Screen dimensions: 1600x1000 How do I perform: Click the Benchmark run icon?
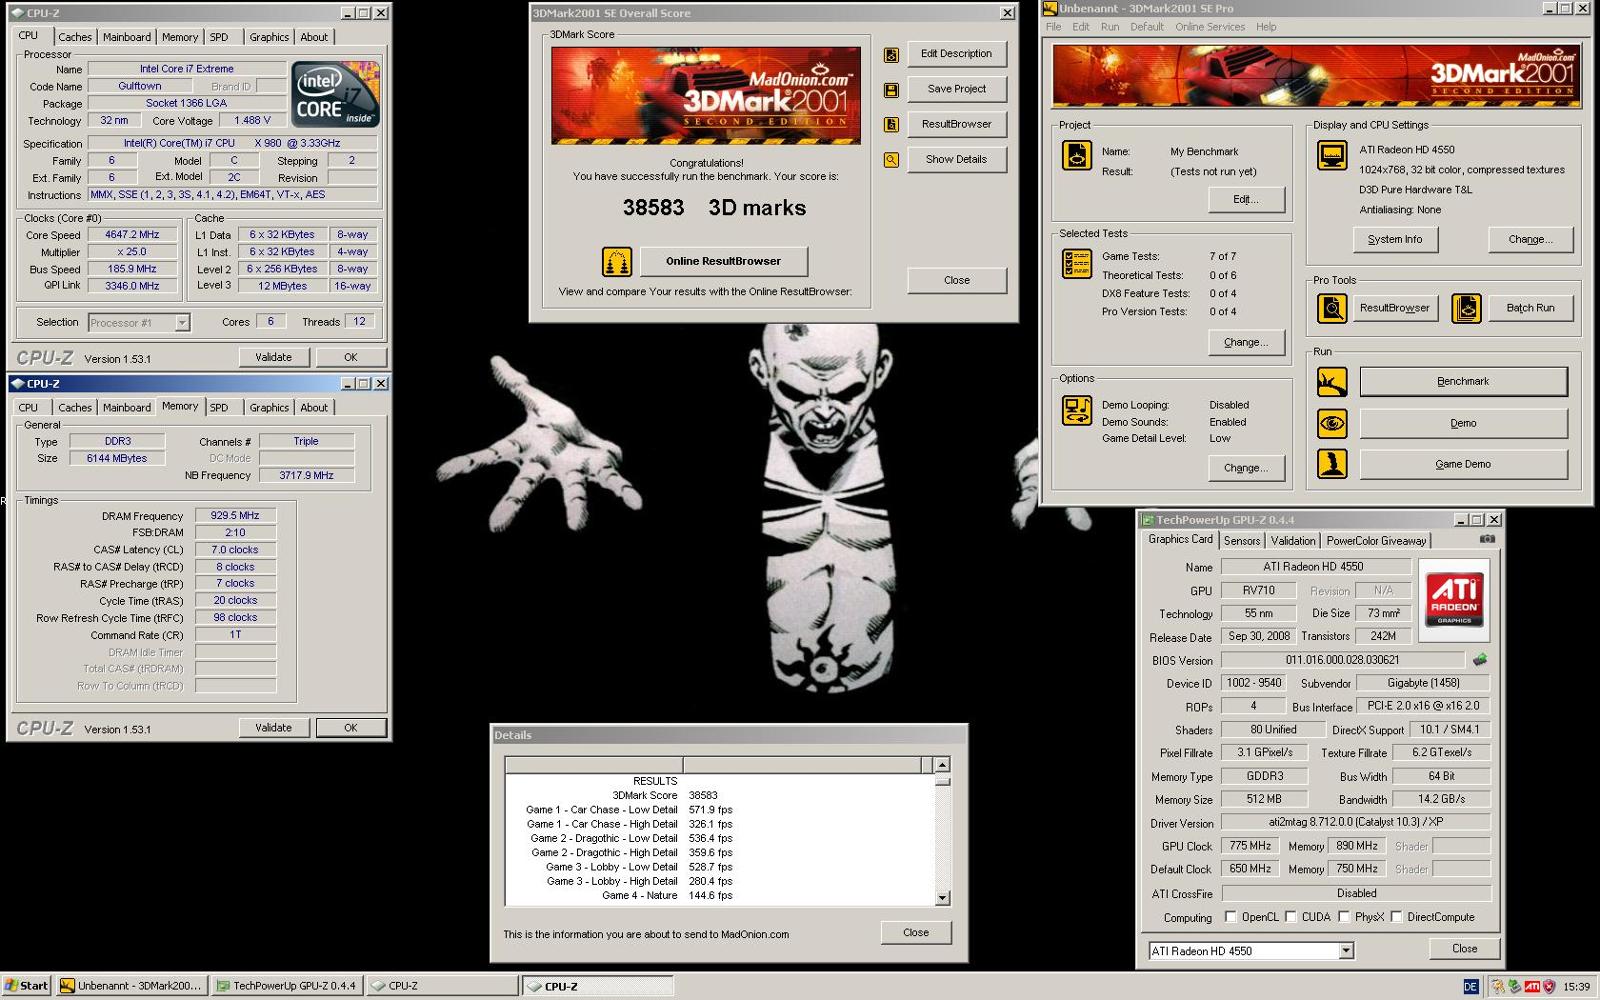[1332, 382]
